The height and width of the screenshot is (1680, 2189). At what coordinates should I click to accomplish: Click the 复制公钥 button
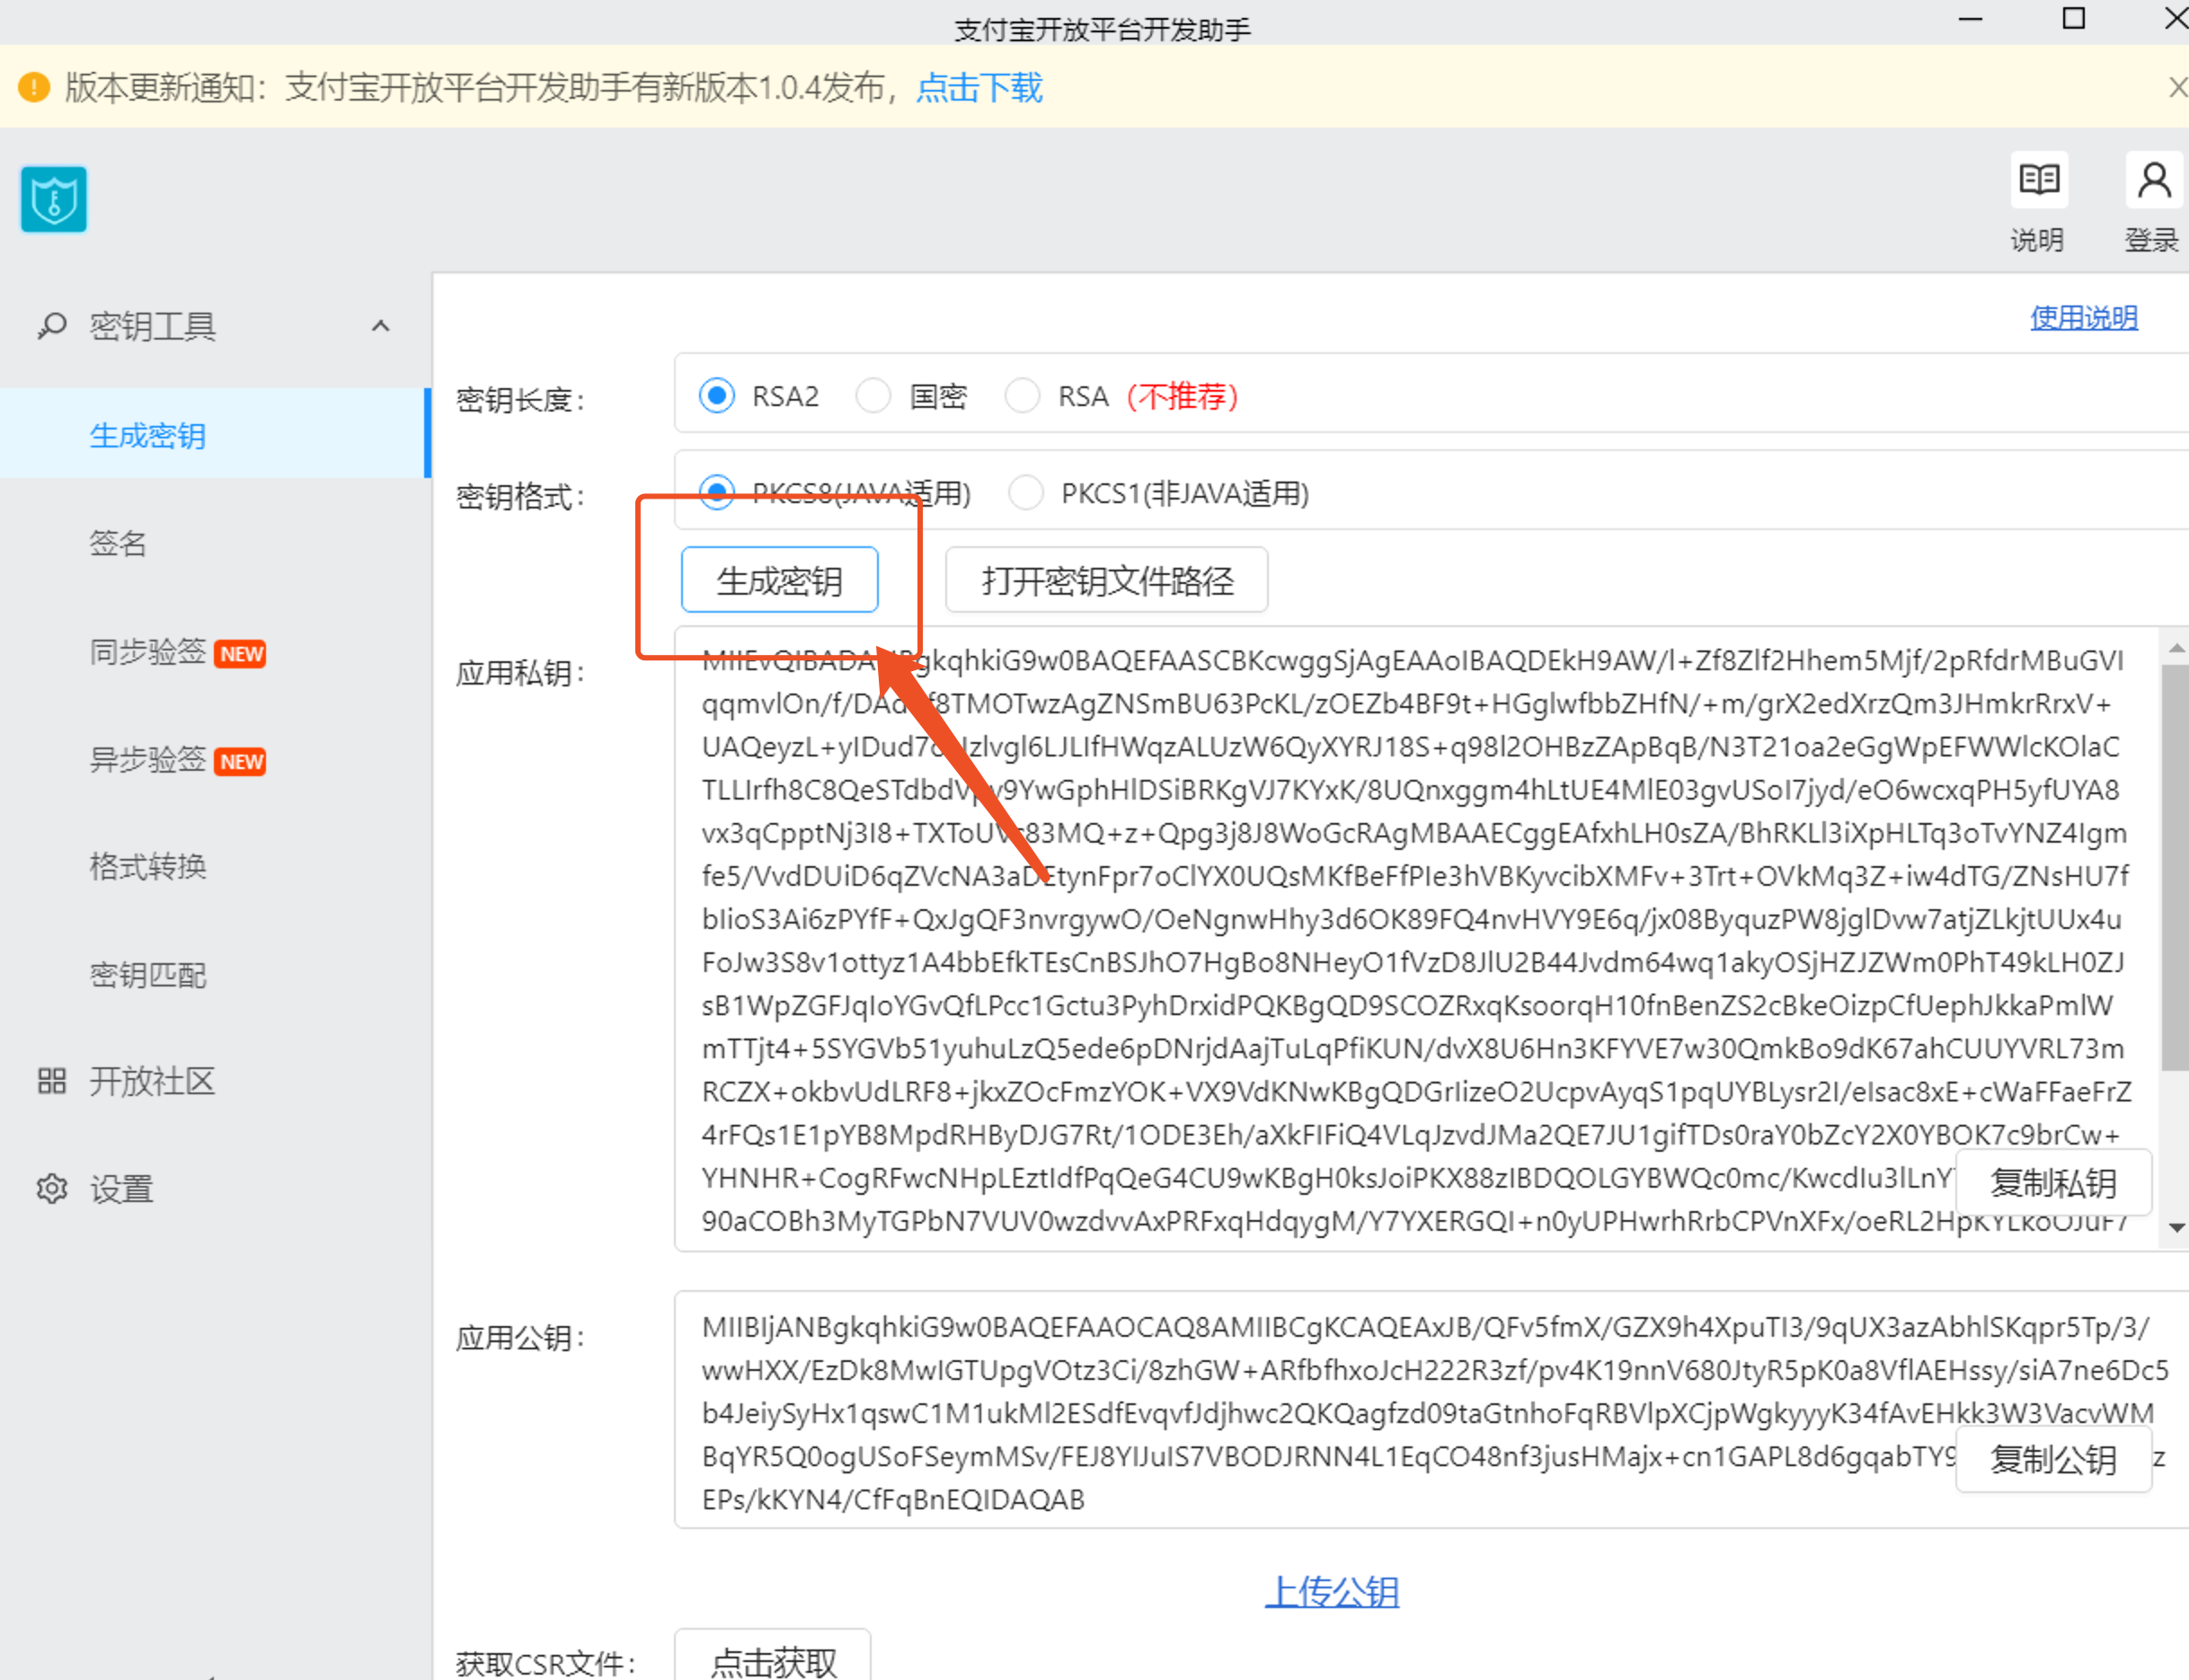[x=2053, y=1459]
